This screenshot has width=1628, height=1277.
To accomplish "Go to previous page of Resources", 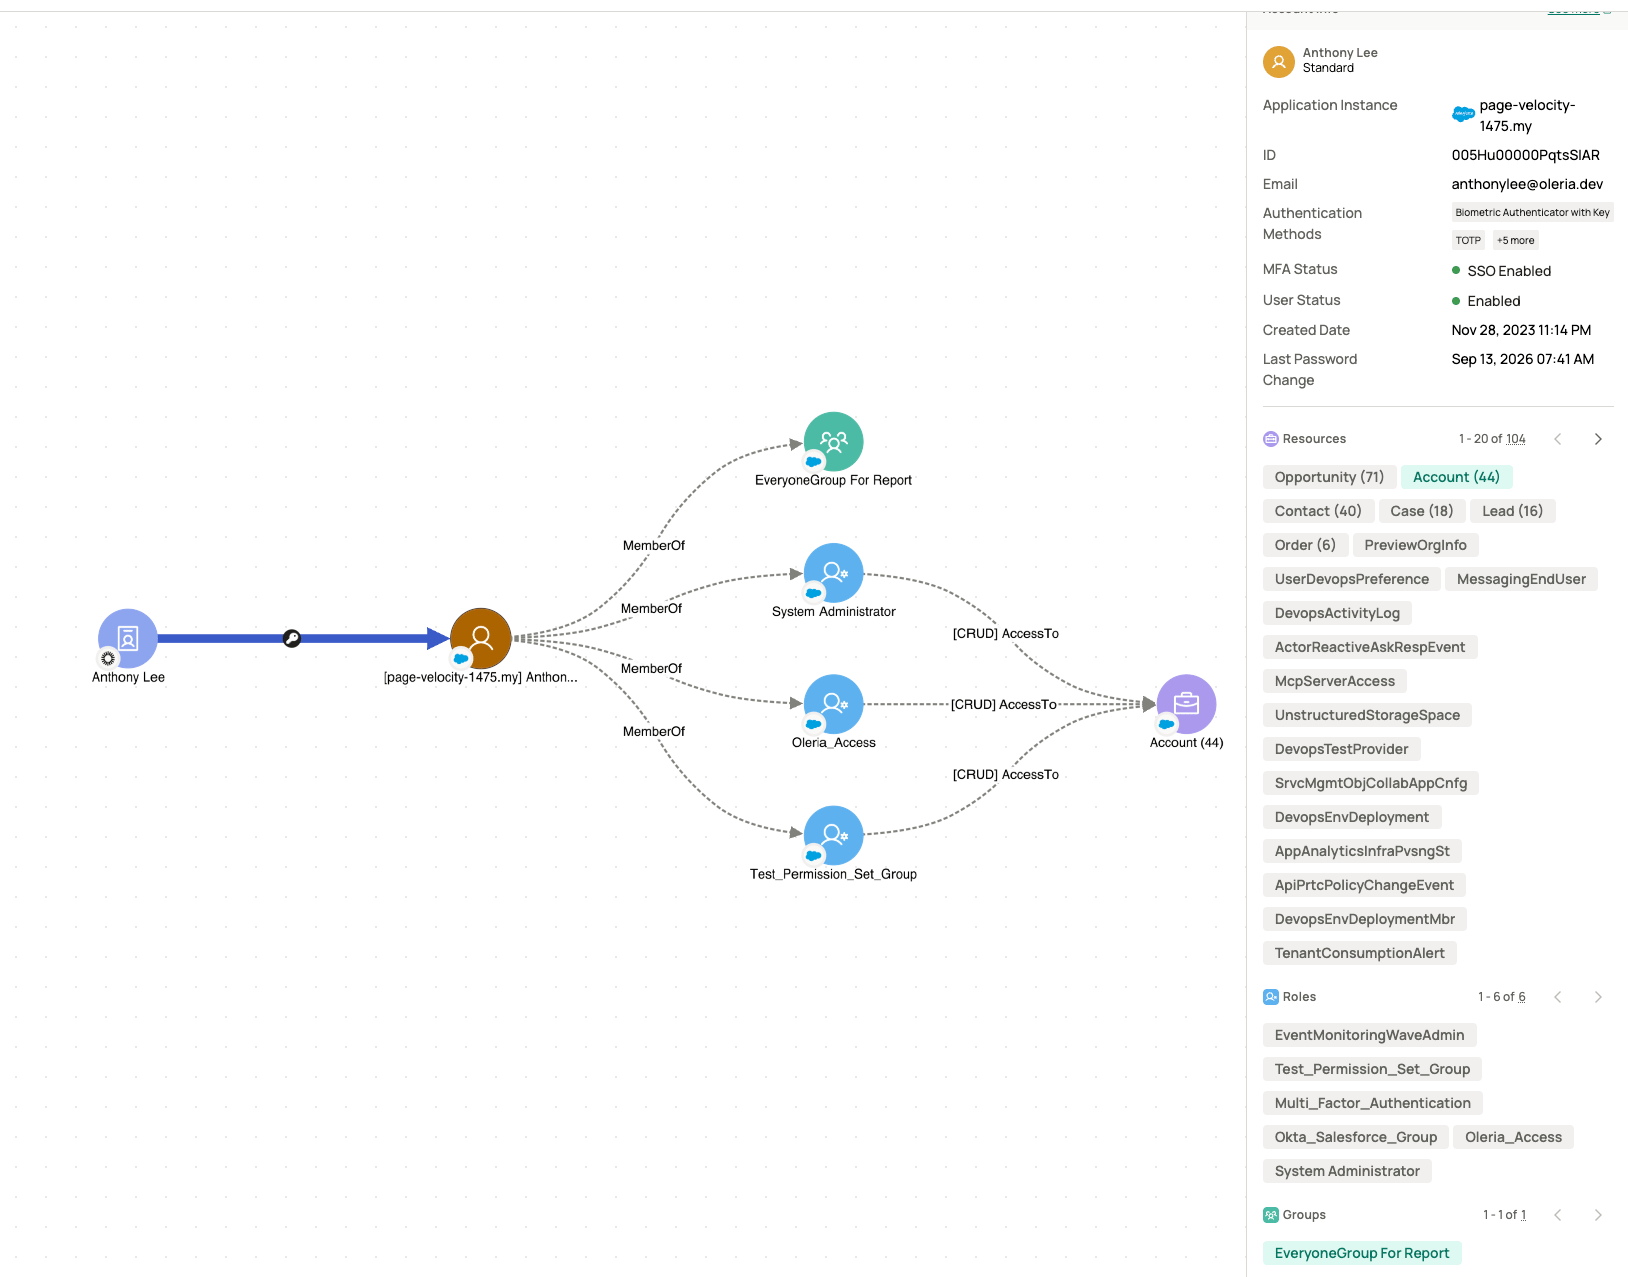I will [x=1558, y=439].
